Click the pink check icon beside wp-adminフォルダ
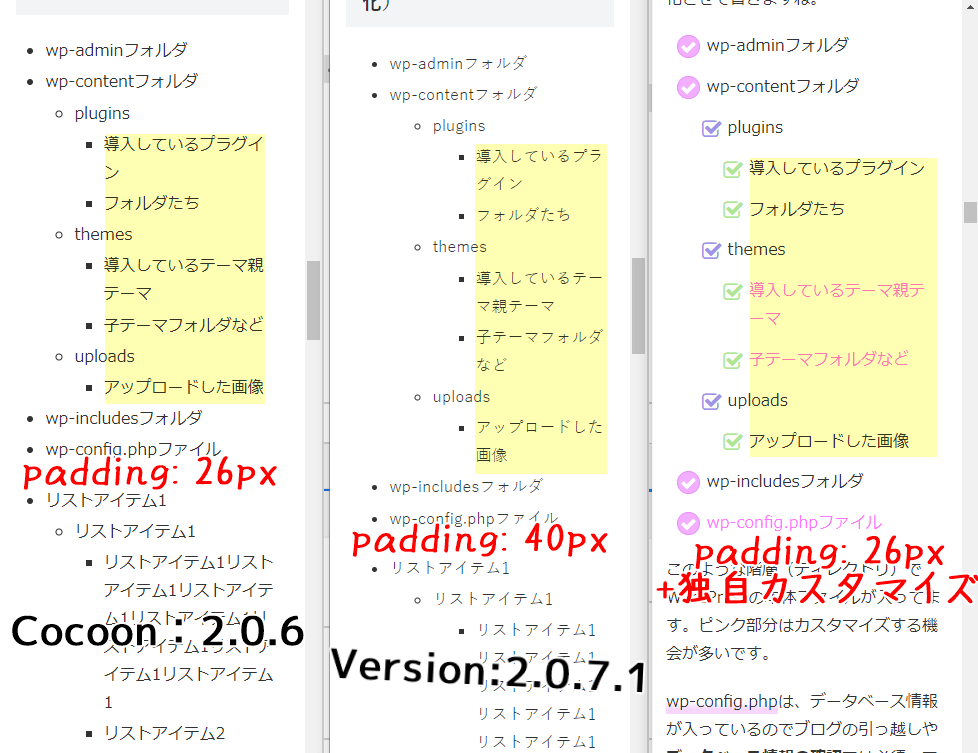 [x=689, y=47]
